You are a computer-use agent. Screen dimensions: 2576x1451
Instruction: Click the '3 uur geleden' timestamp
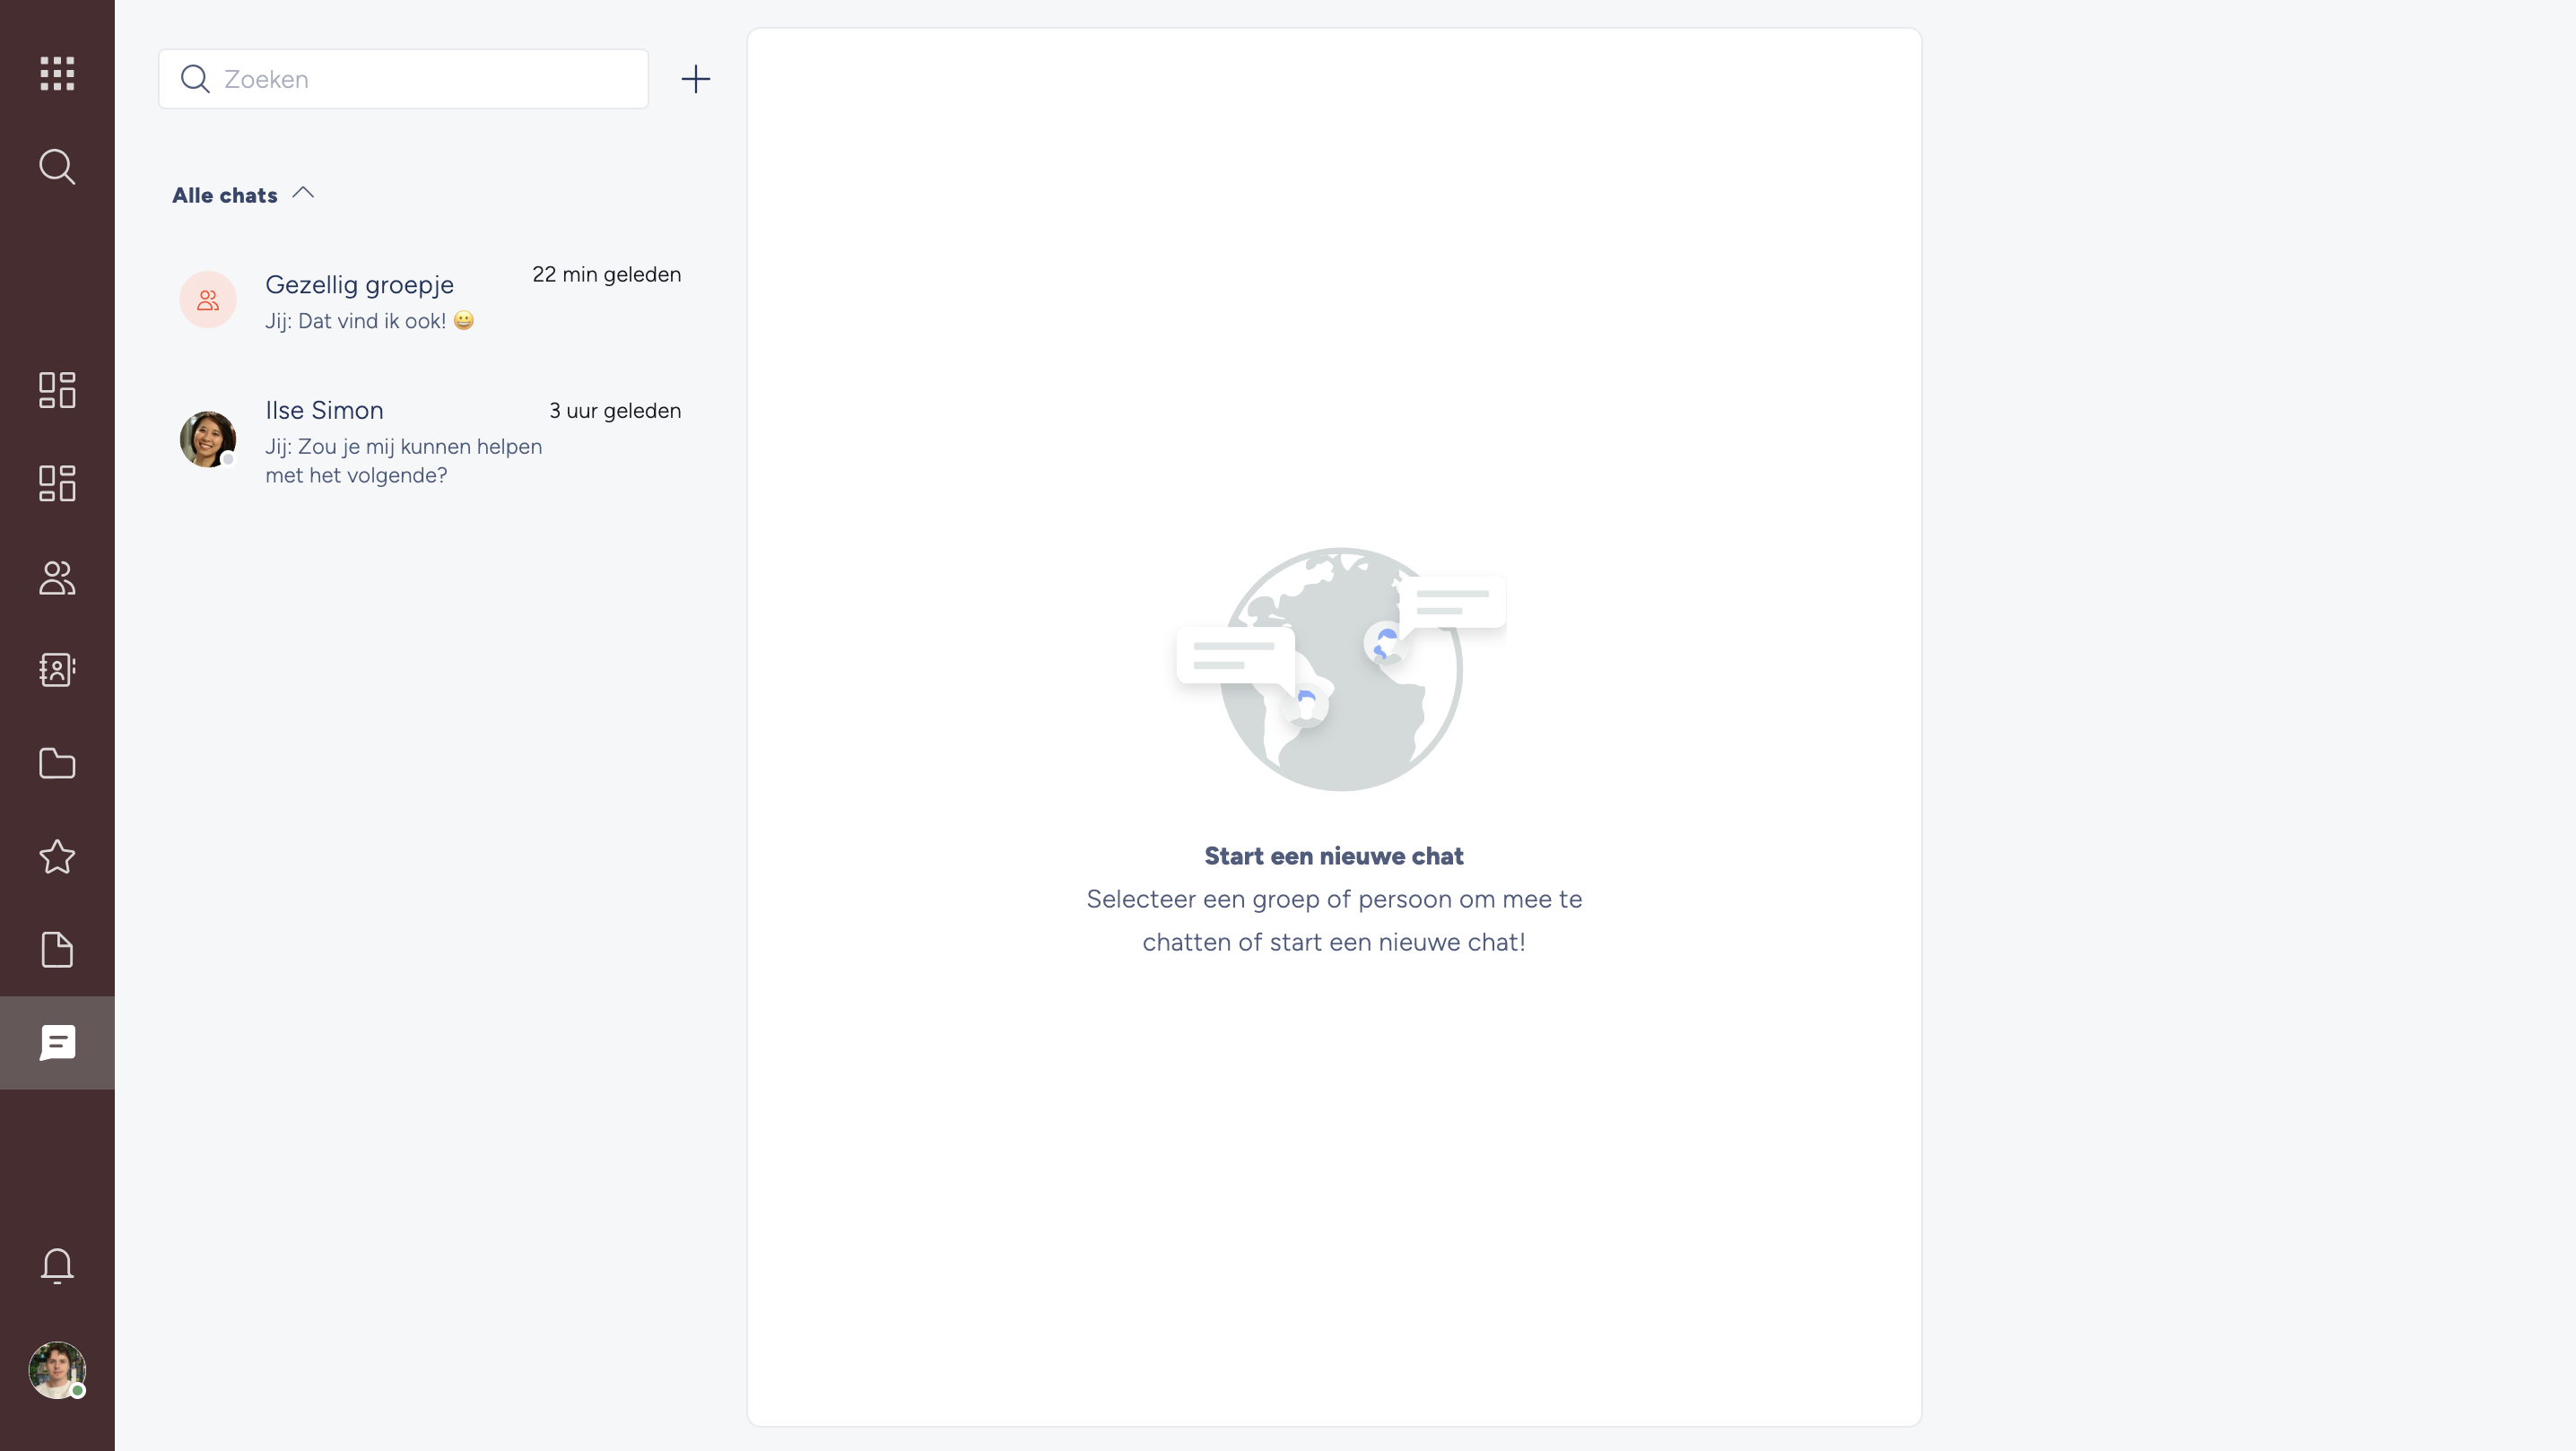tap(615, 410)
